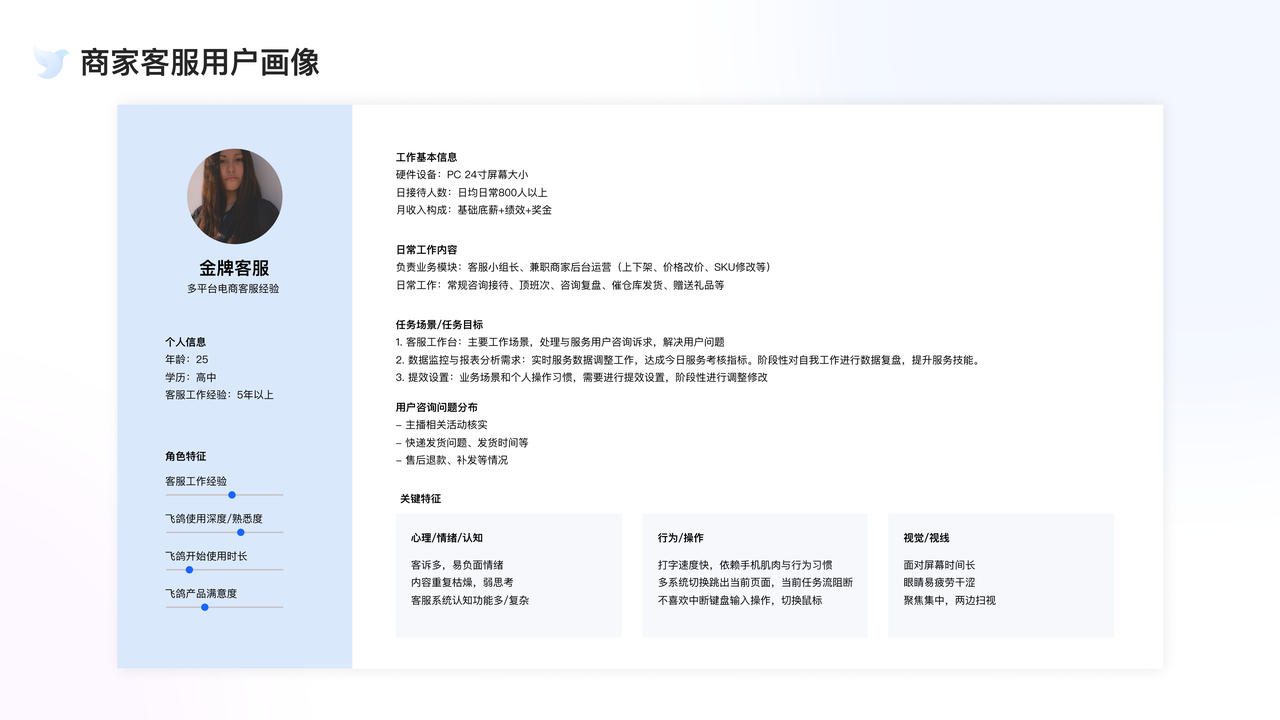
Task: Expand the 心理/情绪/认知 card
Action: tap(508, 575)
